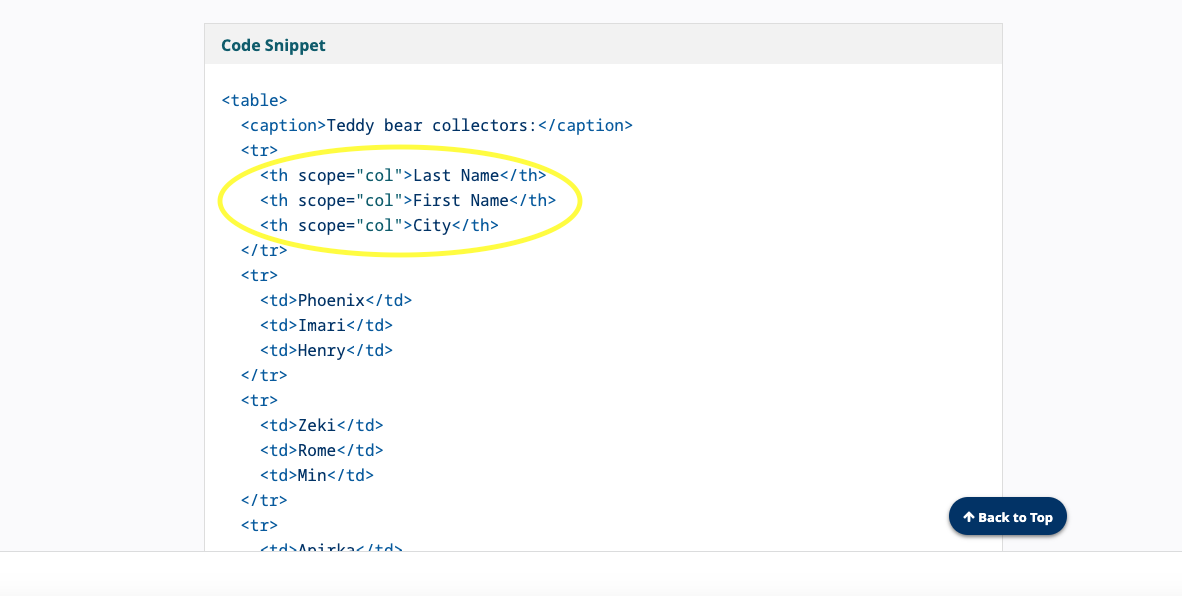Click the first tr opening tag
This screenshot has width=1182, height=596.
[x=258, y=150]
